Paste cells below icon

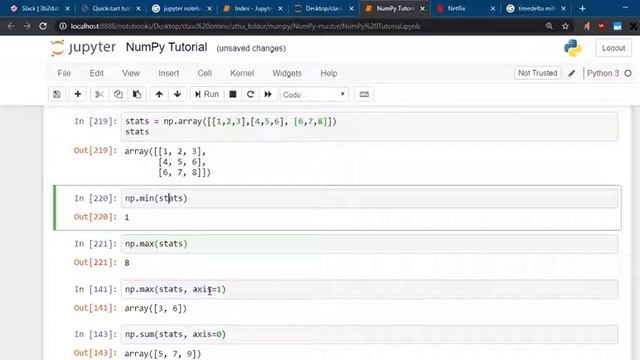point(137,94)
